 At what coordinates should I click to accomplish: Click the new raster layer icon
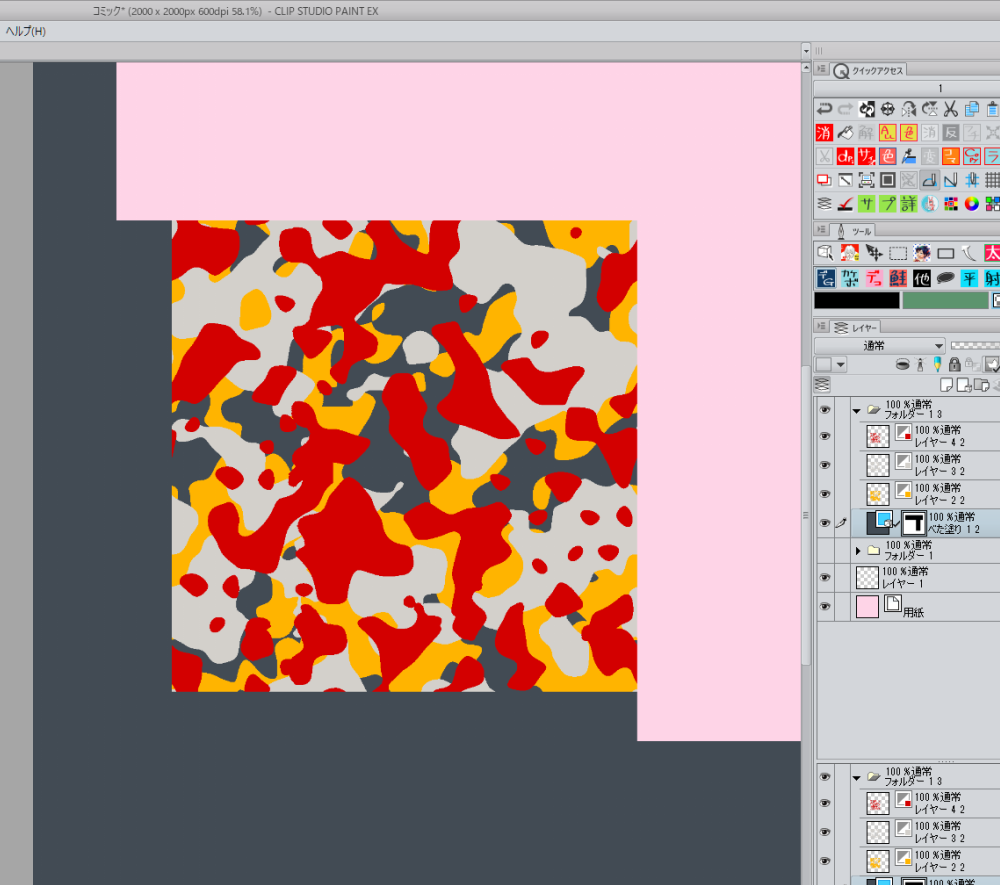point(946,384)
